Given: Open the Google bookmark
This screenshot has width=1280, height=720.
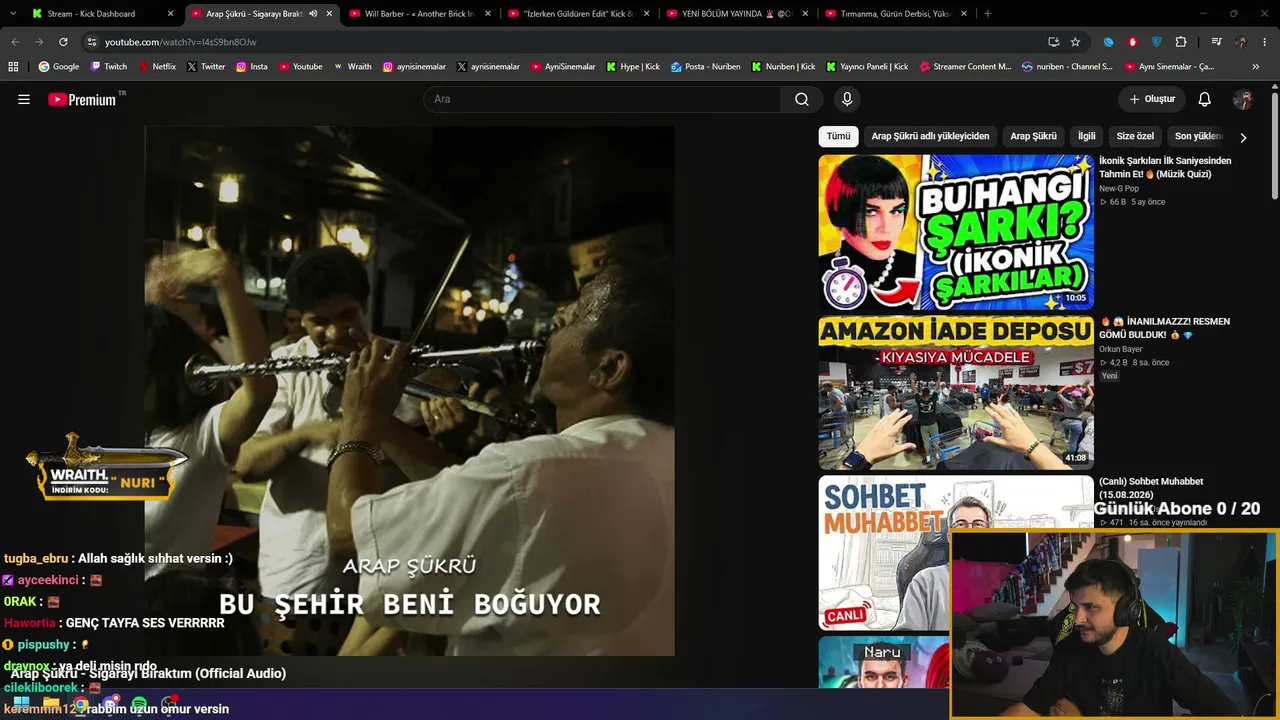Looking at the screenshot, I should pos(59,67).
